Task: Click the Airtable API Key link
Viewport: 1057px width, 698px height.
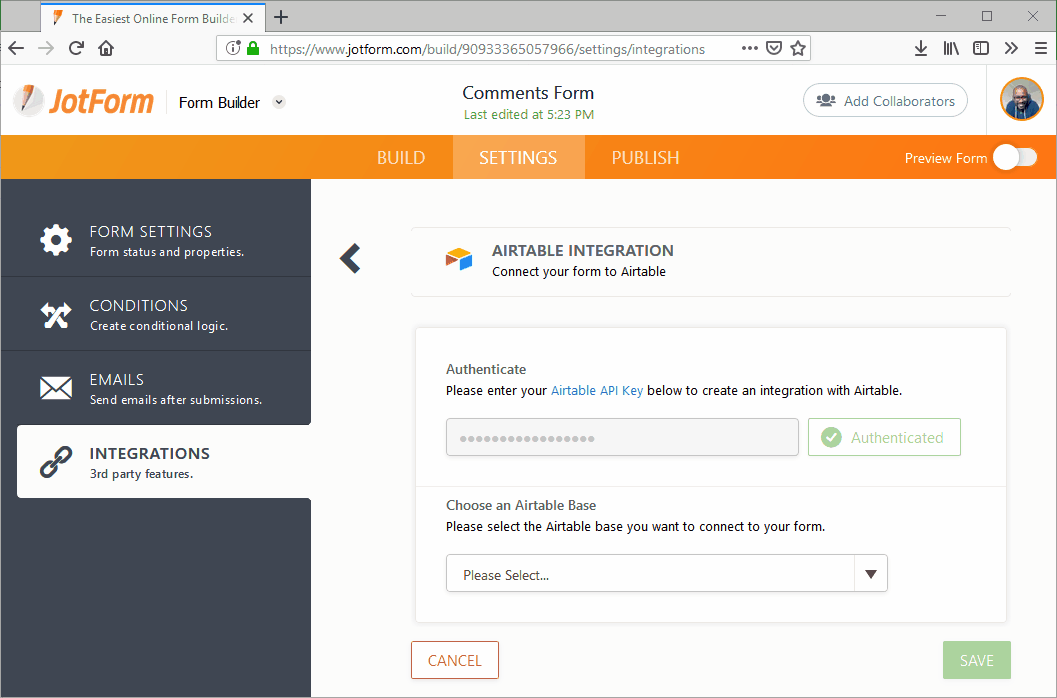Action: pos(597,391)
